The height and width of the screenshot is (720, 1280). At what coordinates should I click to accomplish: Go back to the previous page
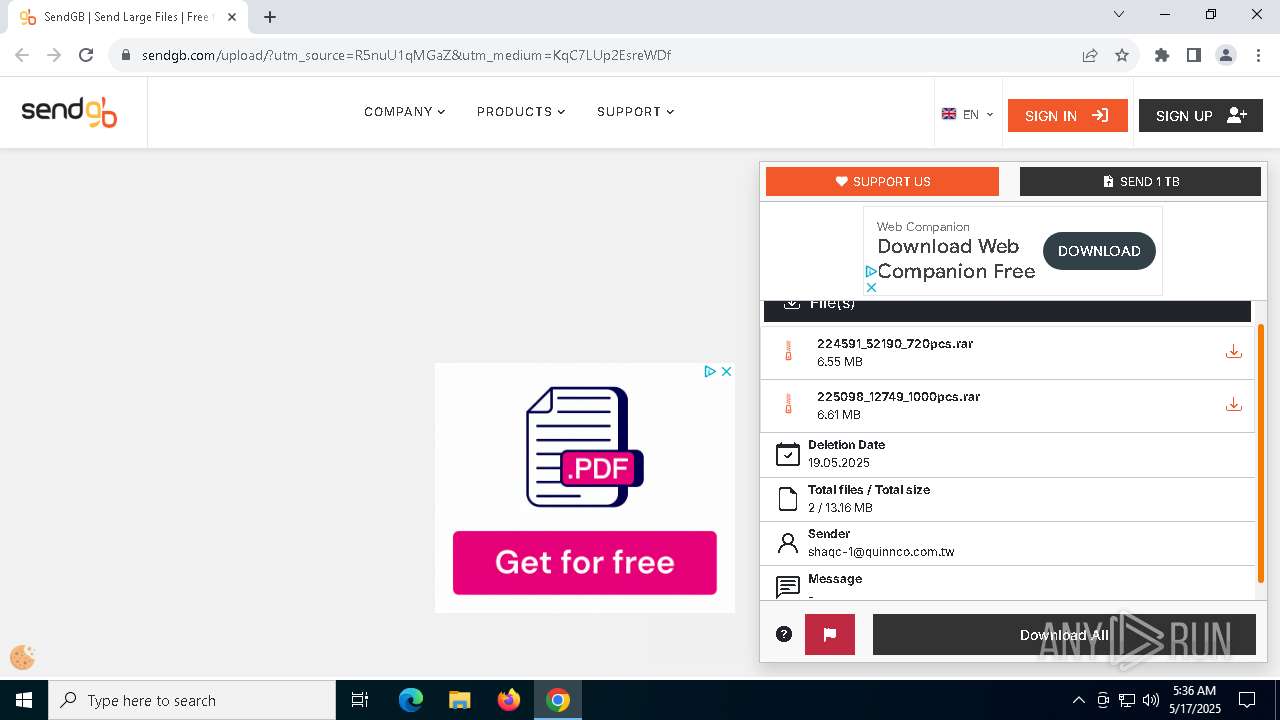[x=22, y=55]
